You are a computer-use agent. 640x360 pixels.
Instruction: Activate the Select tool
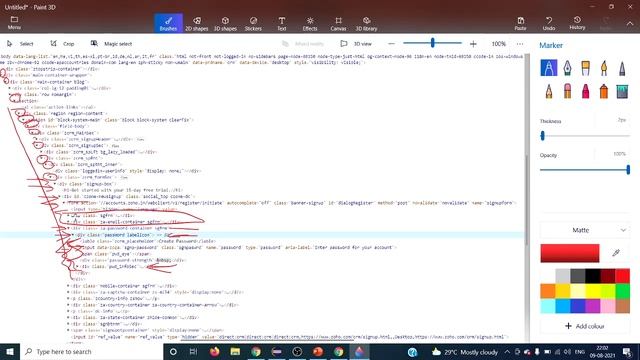(x=20, y=44)
